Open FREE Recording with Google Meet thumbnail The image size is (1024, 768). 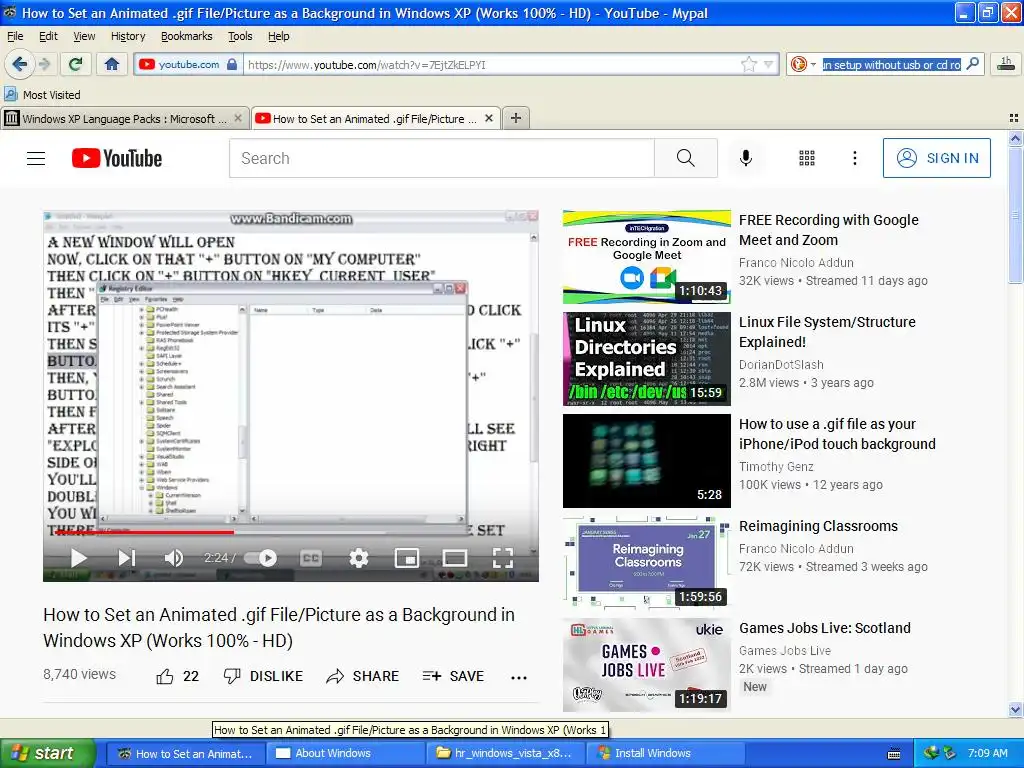coord(647,257)
